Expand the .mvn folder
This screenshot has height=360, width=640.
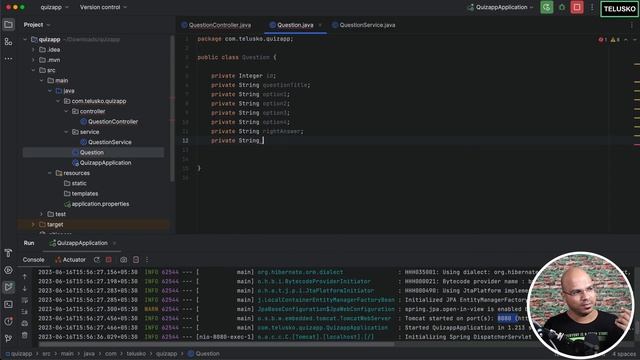[33, 60]
